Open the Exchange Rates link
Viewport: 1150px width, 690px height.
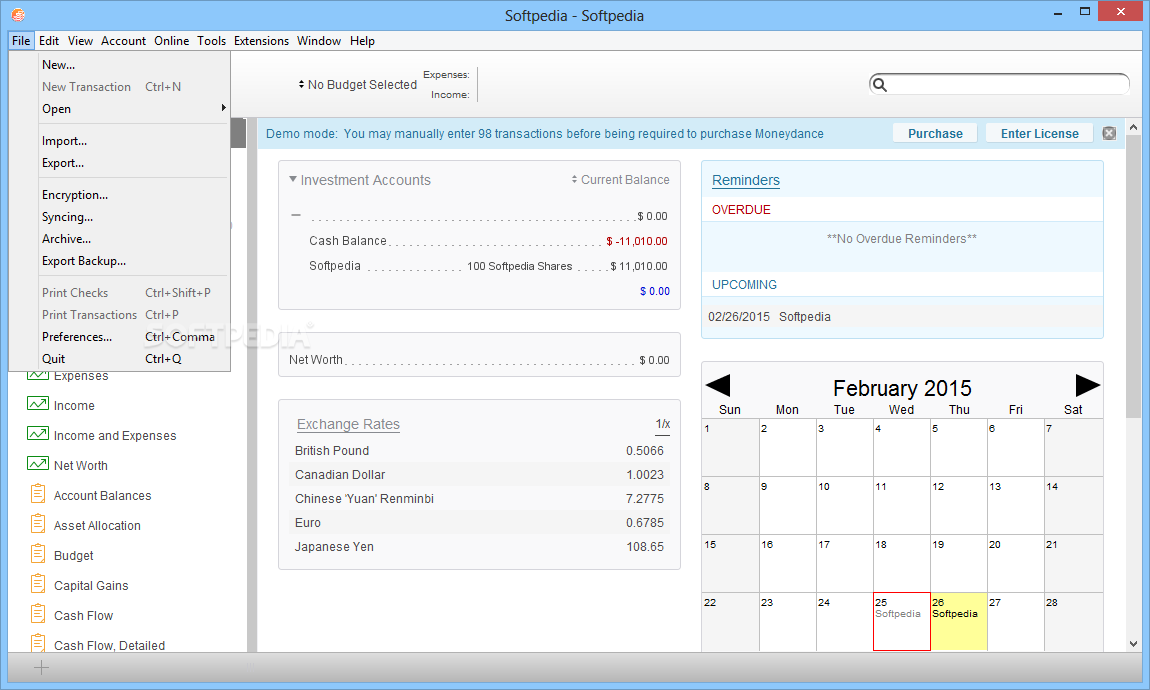(x=348, y=425)
